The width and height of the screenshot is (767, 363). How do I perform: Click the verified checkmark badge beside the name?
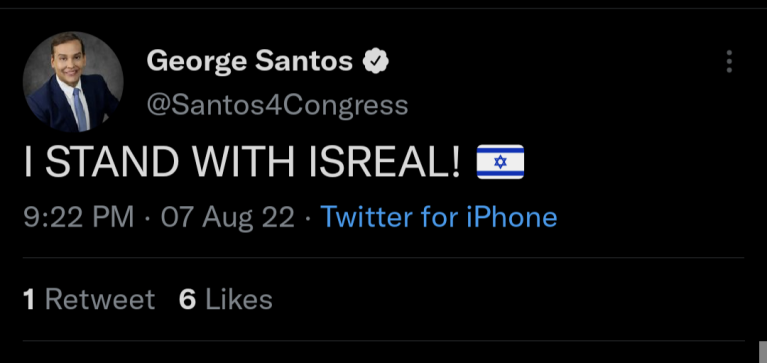pos(376,61)
